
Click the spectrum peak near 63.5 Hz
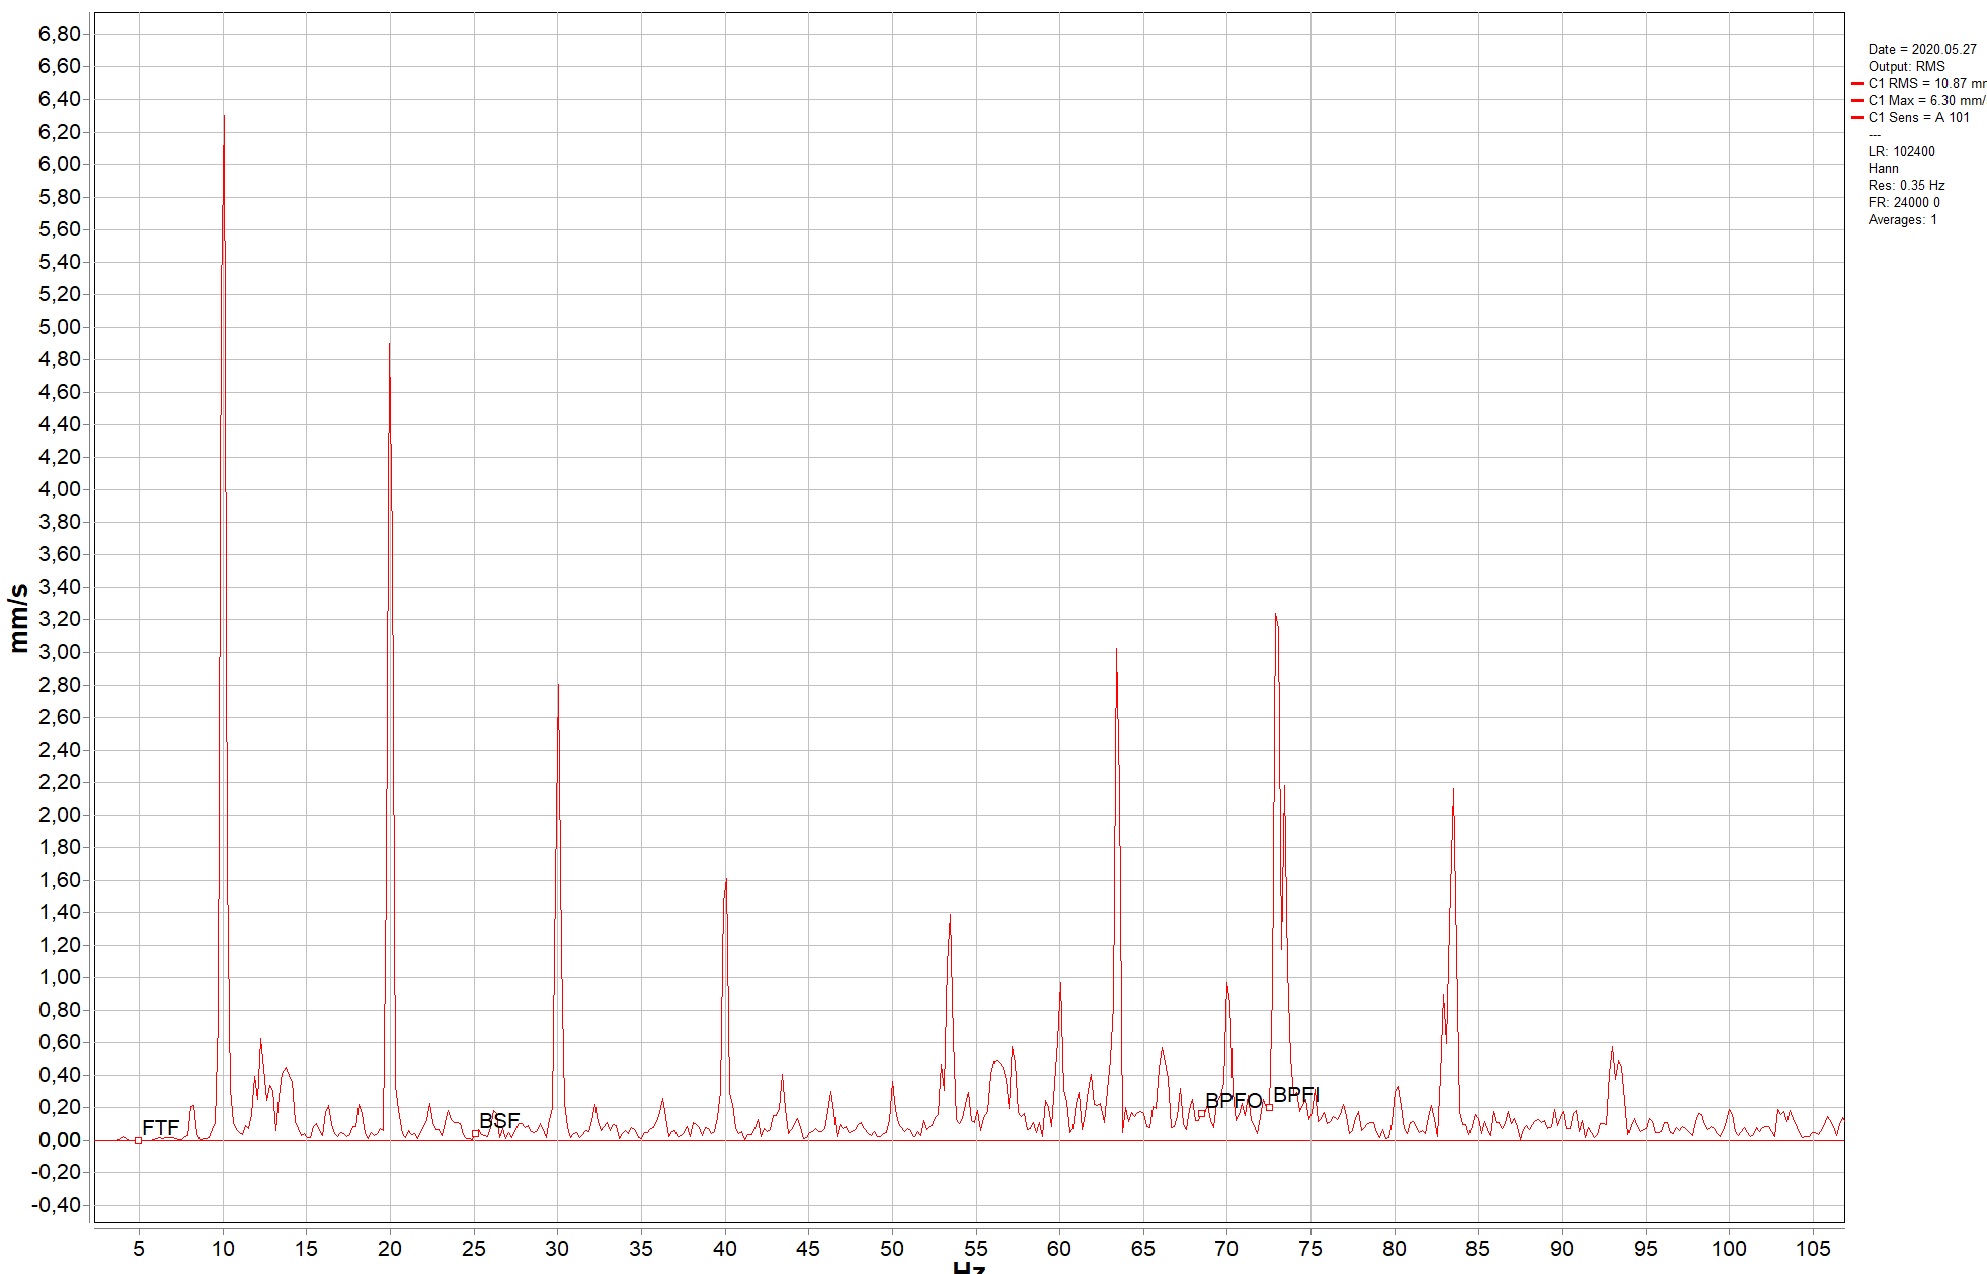click(1116, 650)
